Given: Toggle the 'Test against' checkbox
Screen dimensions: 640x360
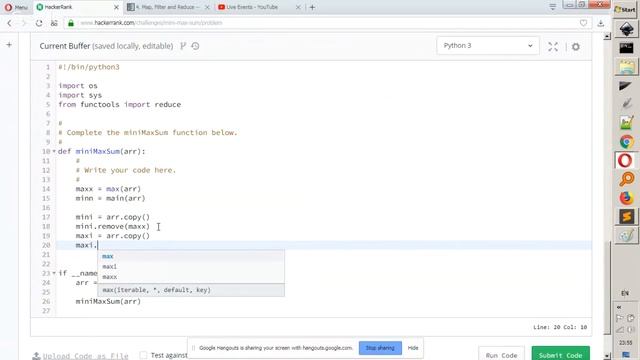Looking at the screenshot, I should pos(143,355).
